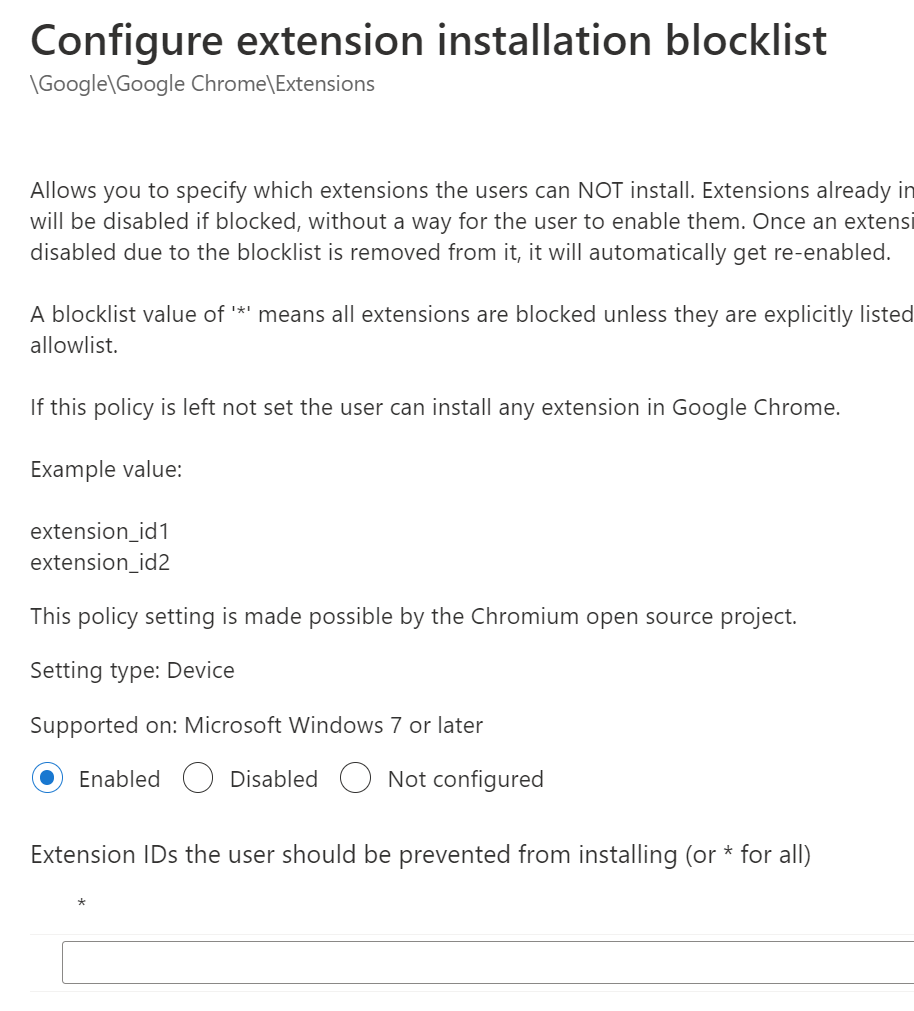
Task: Click the empty extension ID input box
Action: click(x=488, y=962)
